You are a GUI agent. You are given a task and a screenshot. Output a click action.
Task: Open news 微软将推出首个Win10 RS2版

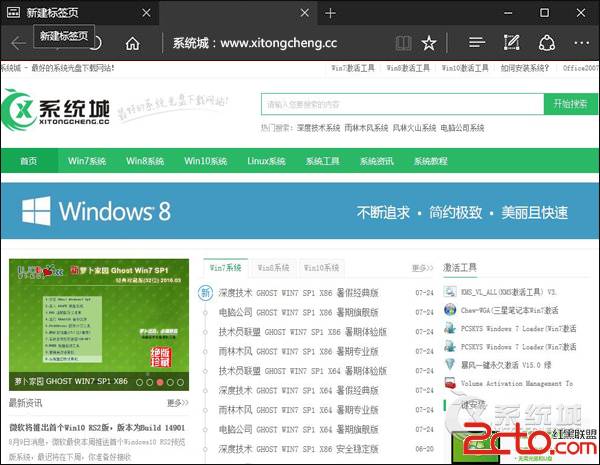(x=97, y=427)
